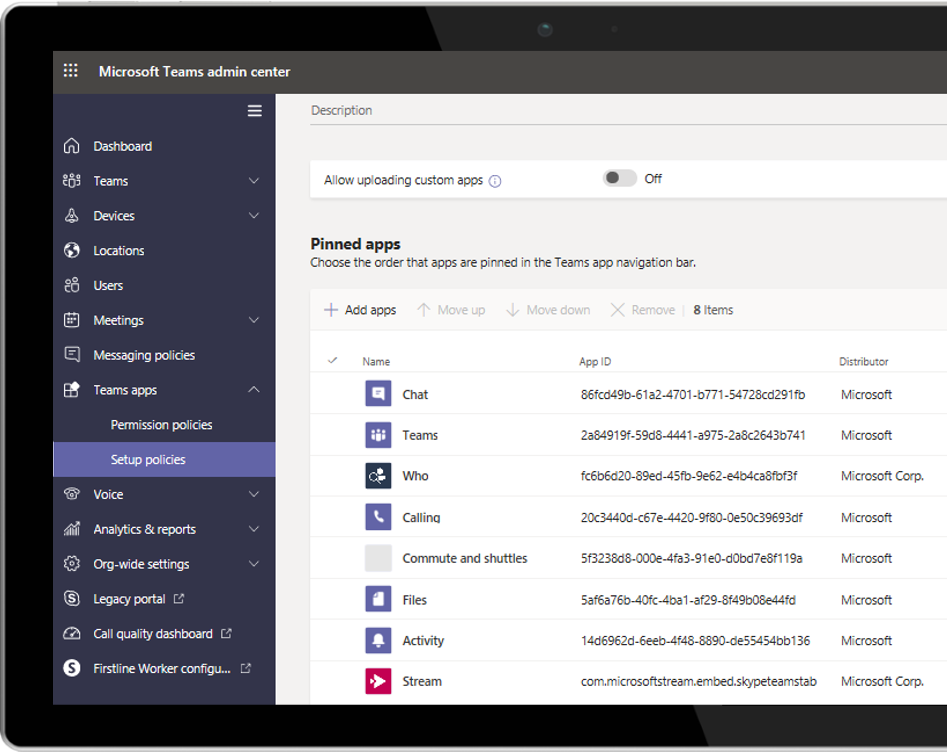This screenshot has width=947, height=752.
Task: Click the Stream app icon
Action: (x=378, y=681)
